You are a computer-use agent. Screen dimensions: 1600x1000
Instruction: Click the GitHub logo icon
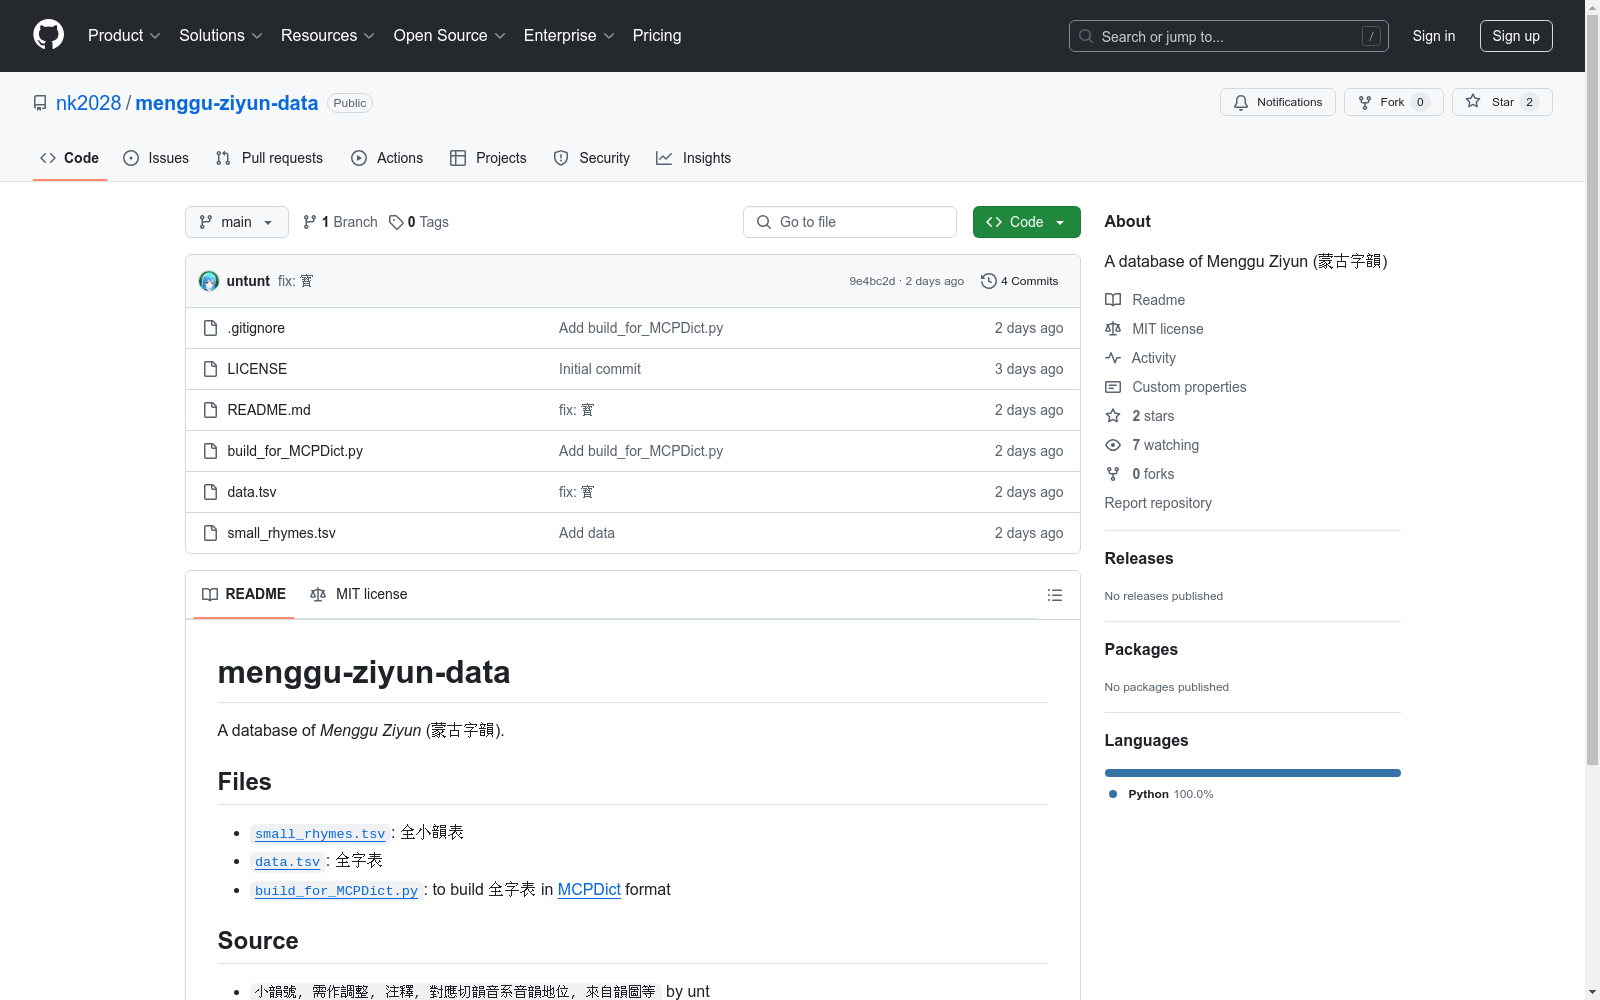(48, 35)
